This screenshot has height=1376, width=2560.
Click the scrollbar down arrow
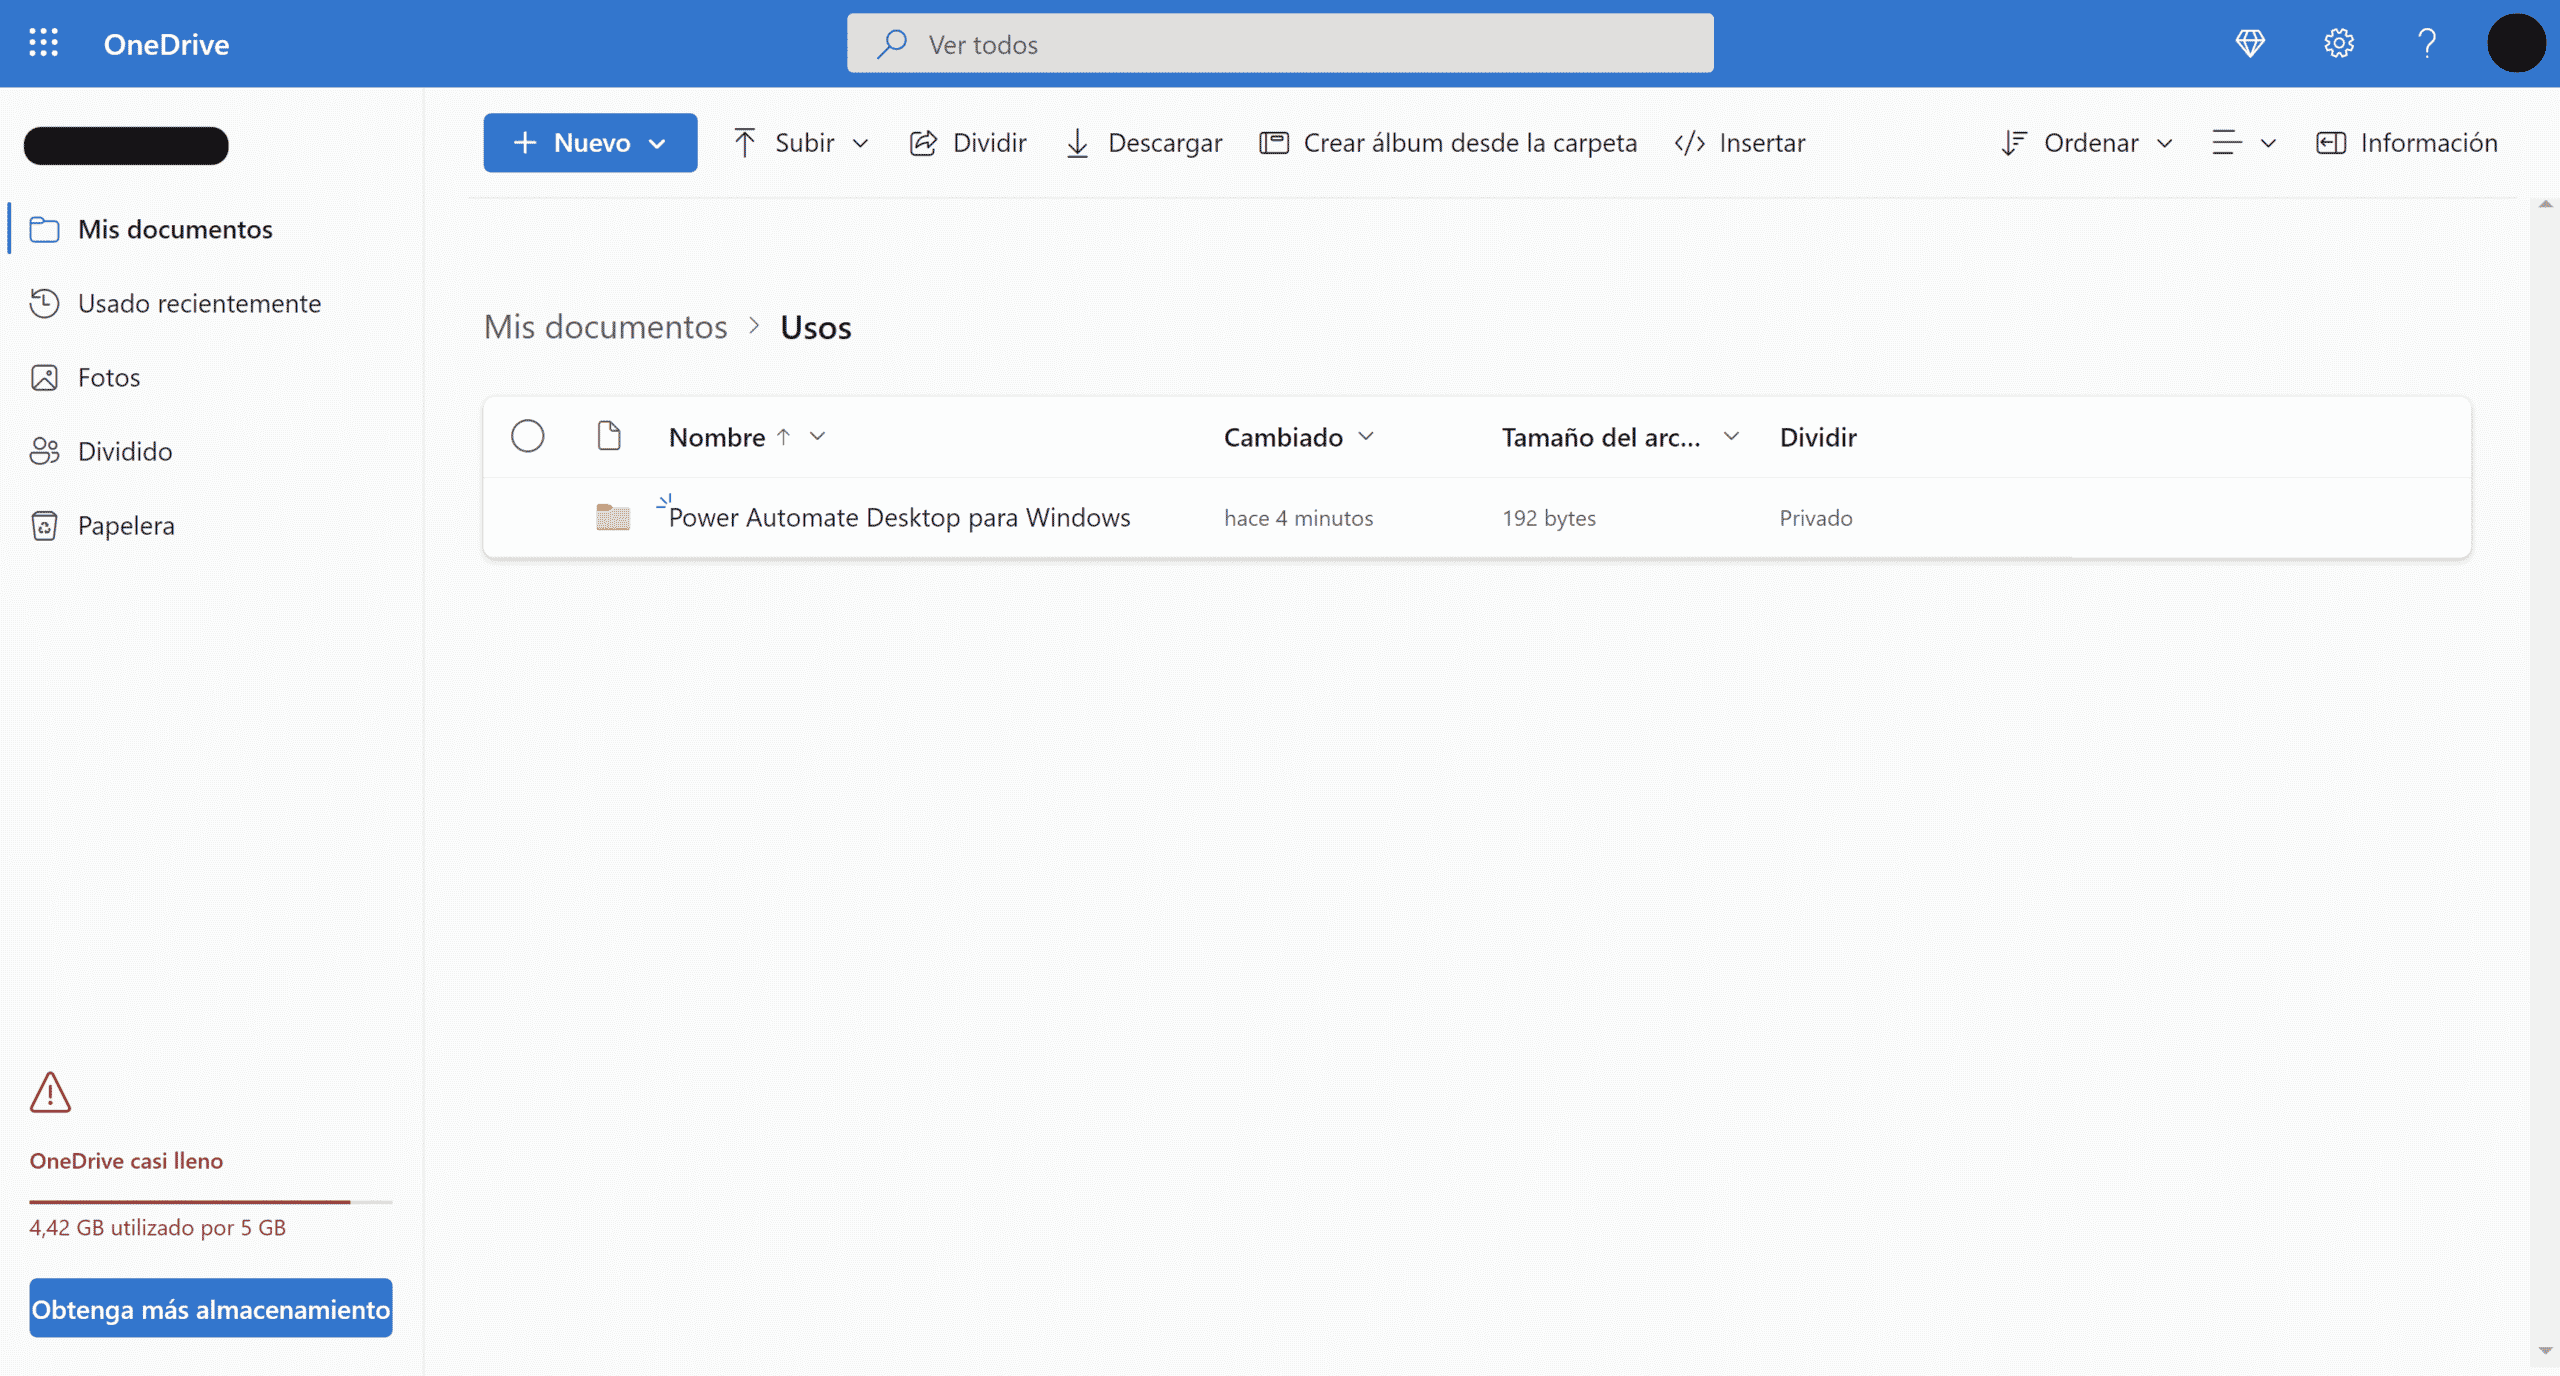click(2545, 1350)
